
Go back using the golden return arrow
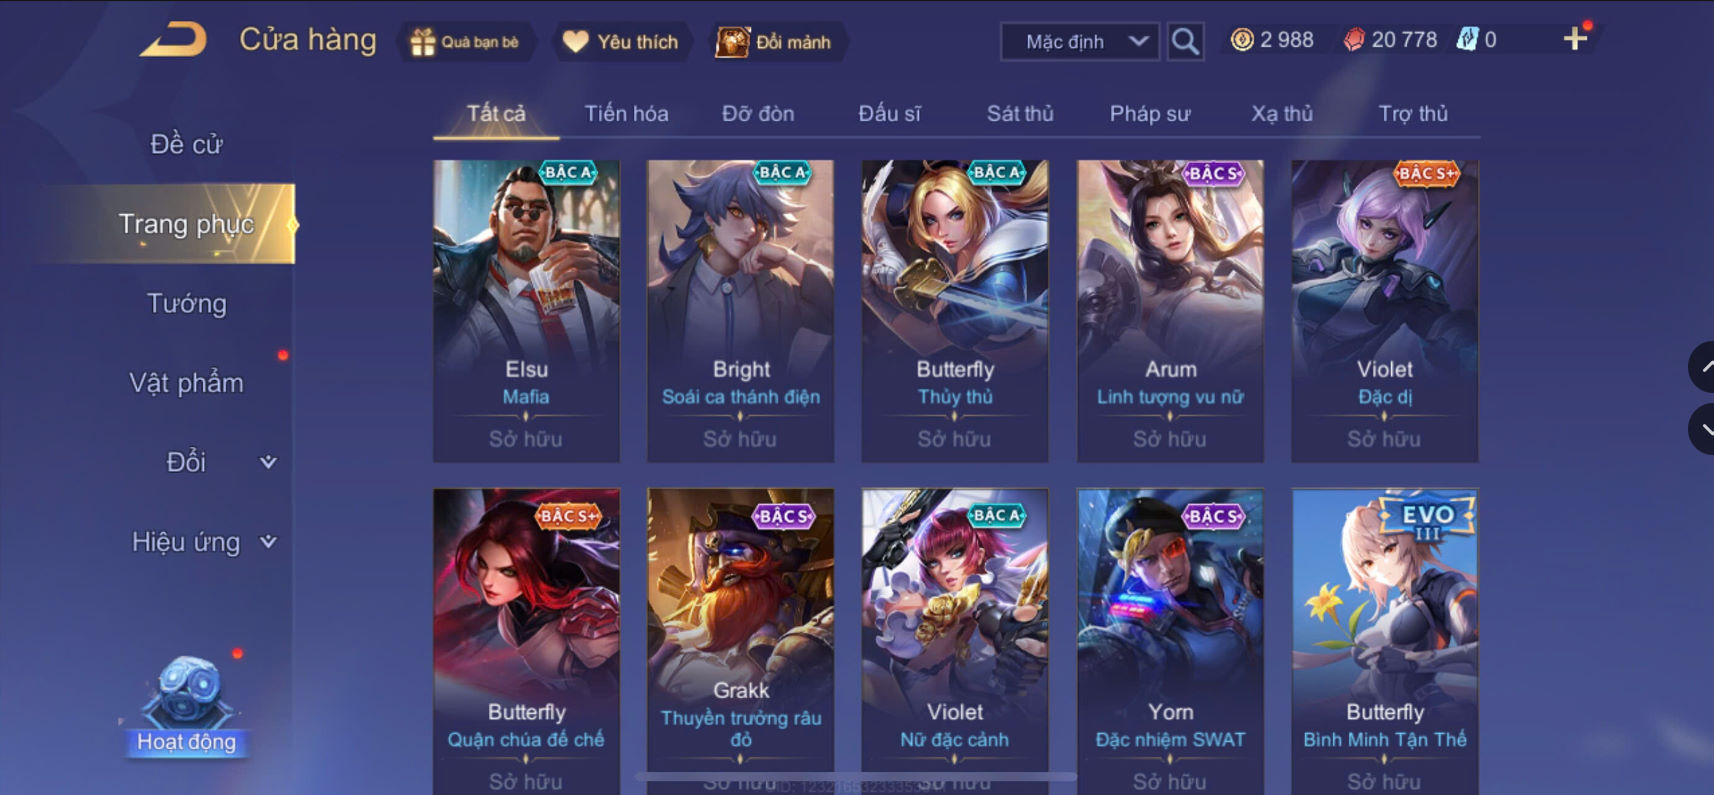[174, 40]
